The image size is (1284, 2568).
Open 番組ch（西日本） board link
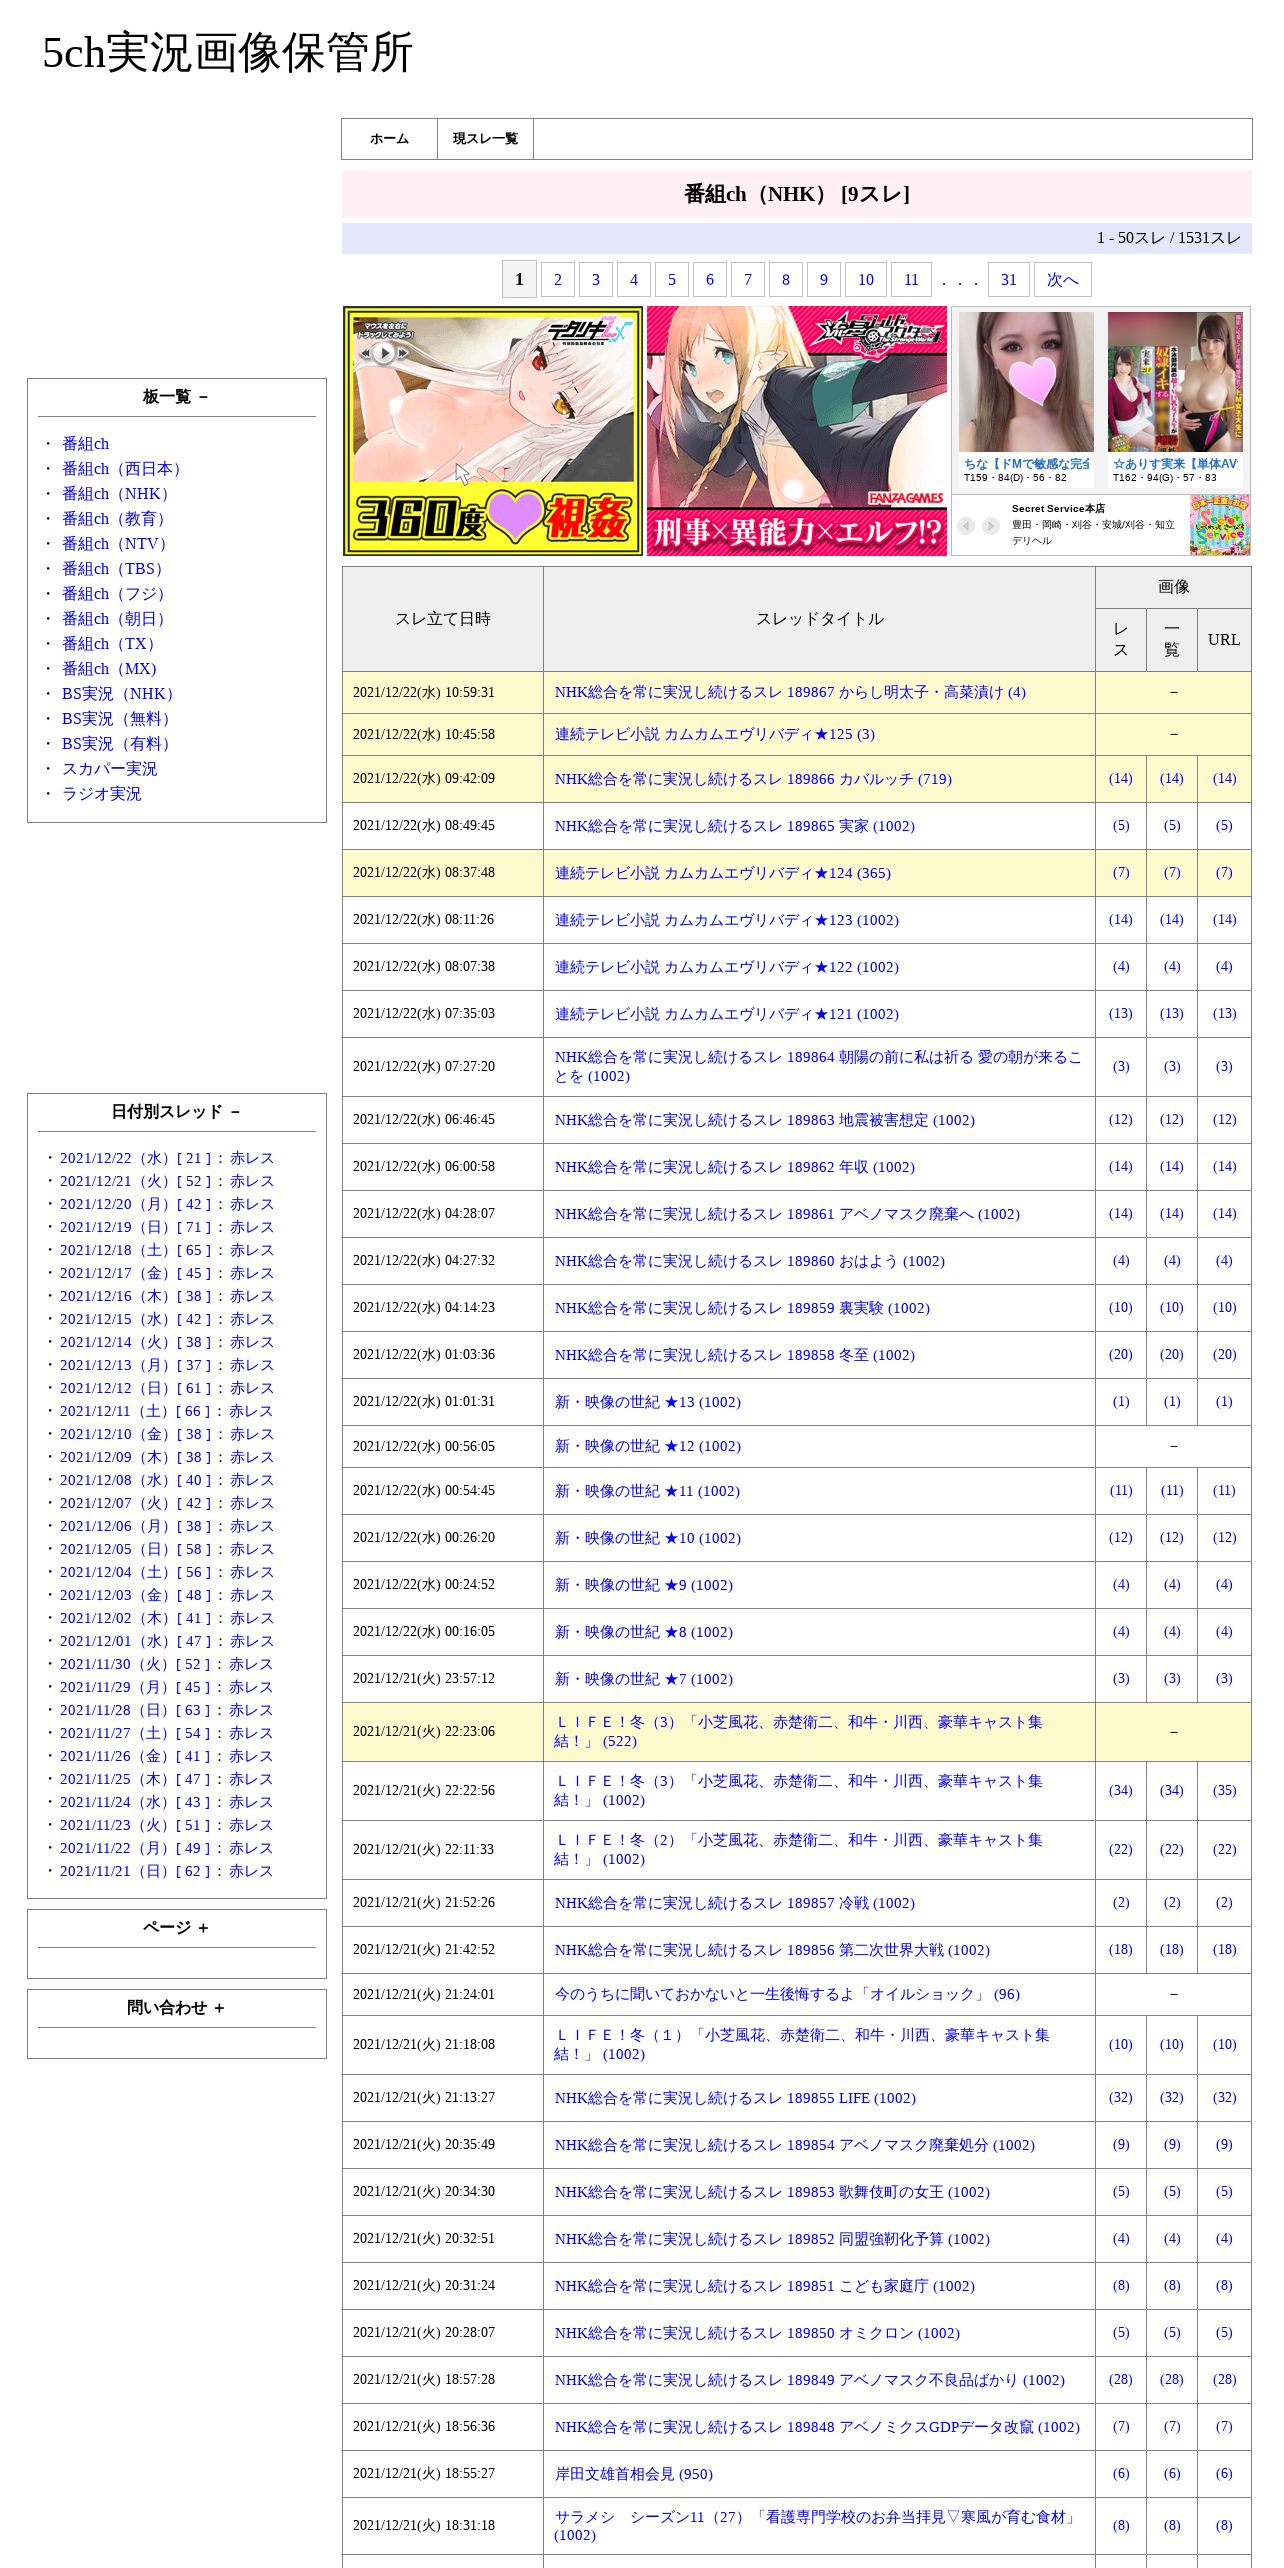point(125,469)
